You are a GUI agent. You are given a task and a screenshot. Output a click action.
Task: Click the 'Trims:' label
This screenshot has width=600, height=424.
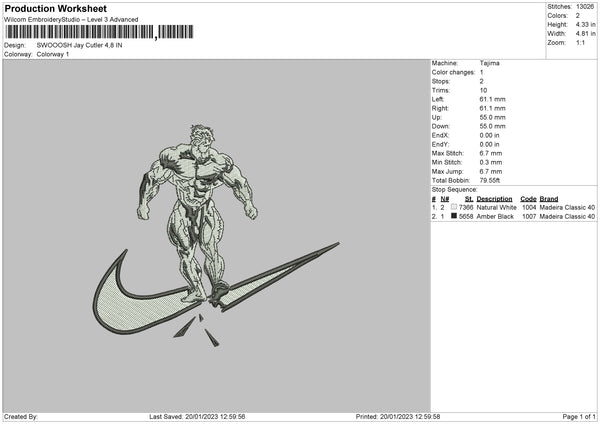pos(440,91)
